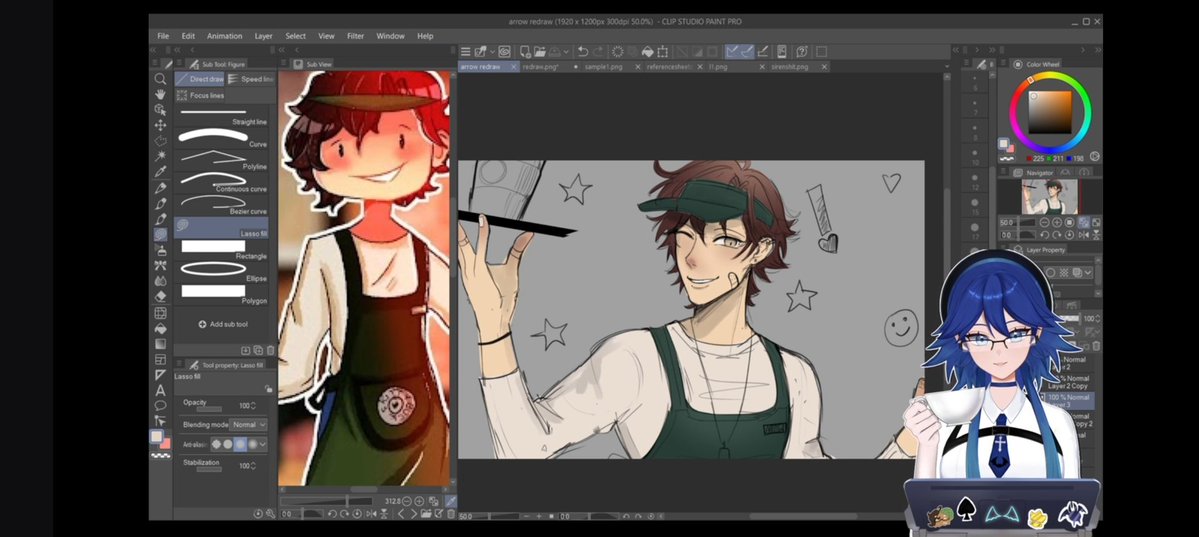The image size is (1199, 537).
Task: Select the Direct draw sub tool group
Action: [x=200, y=79]
